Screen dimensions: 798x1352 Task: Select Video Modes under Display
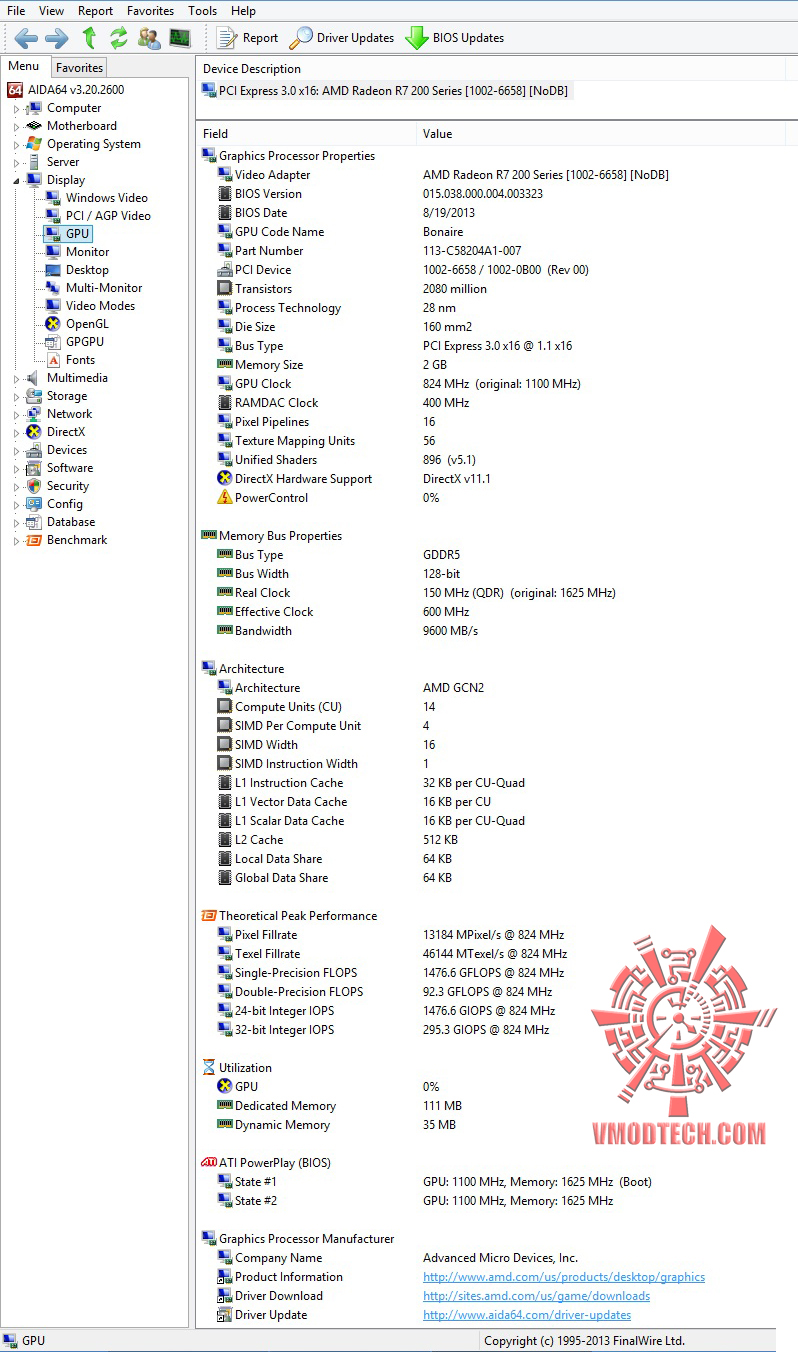point(100,306)
